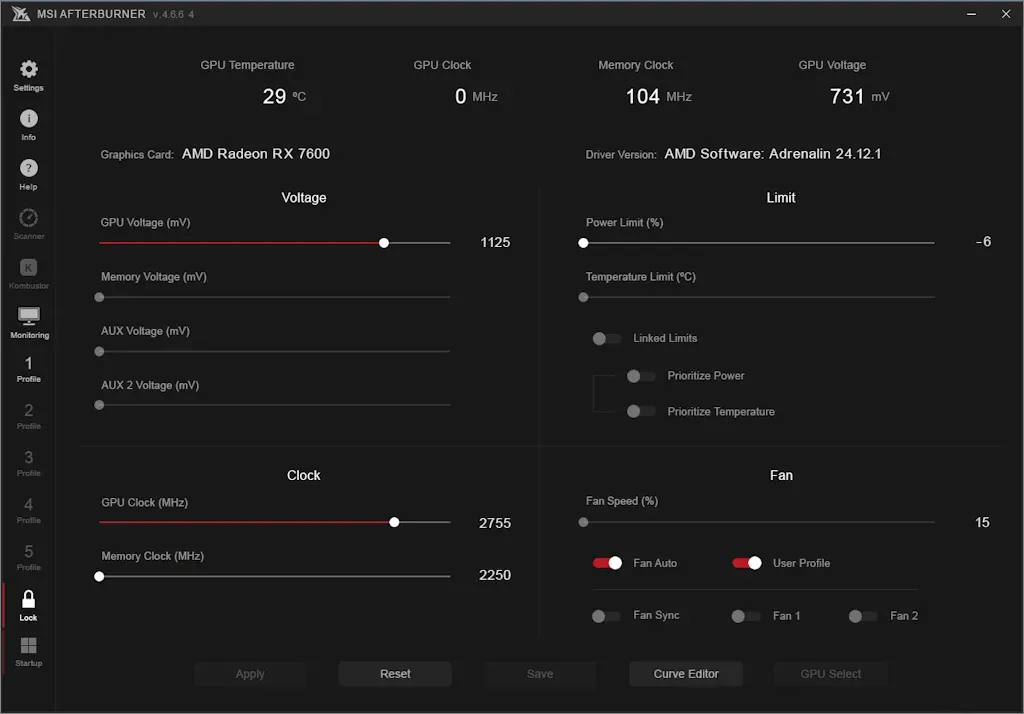Toggle the Lock padlock icon
This screenshot has width=1024, height=714.
(x=29, y=599)
